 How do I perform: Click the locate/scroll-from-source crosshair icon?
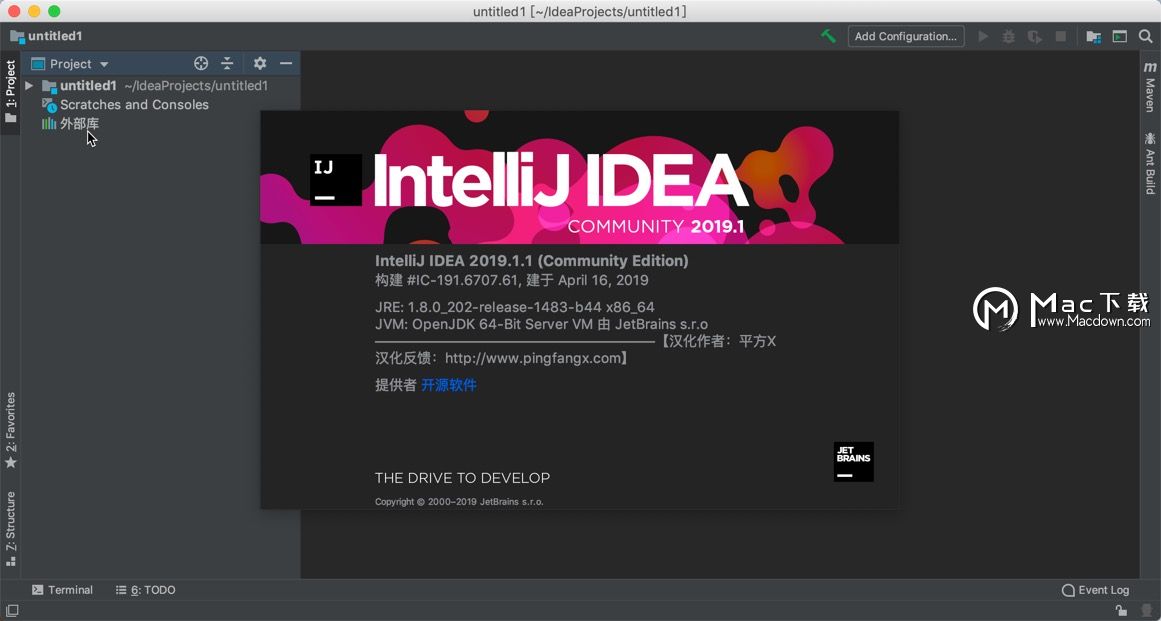pyautogui.click(x=201, y=64)
